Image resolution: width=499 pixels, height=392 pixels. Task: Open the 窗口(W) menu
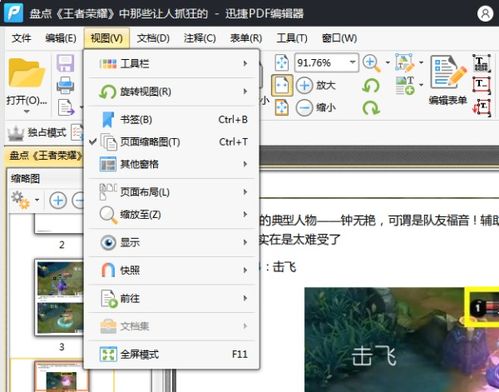[x=339, y=38]
